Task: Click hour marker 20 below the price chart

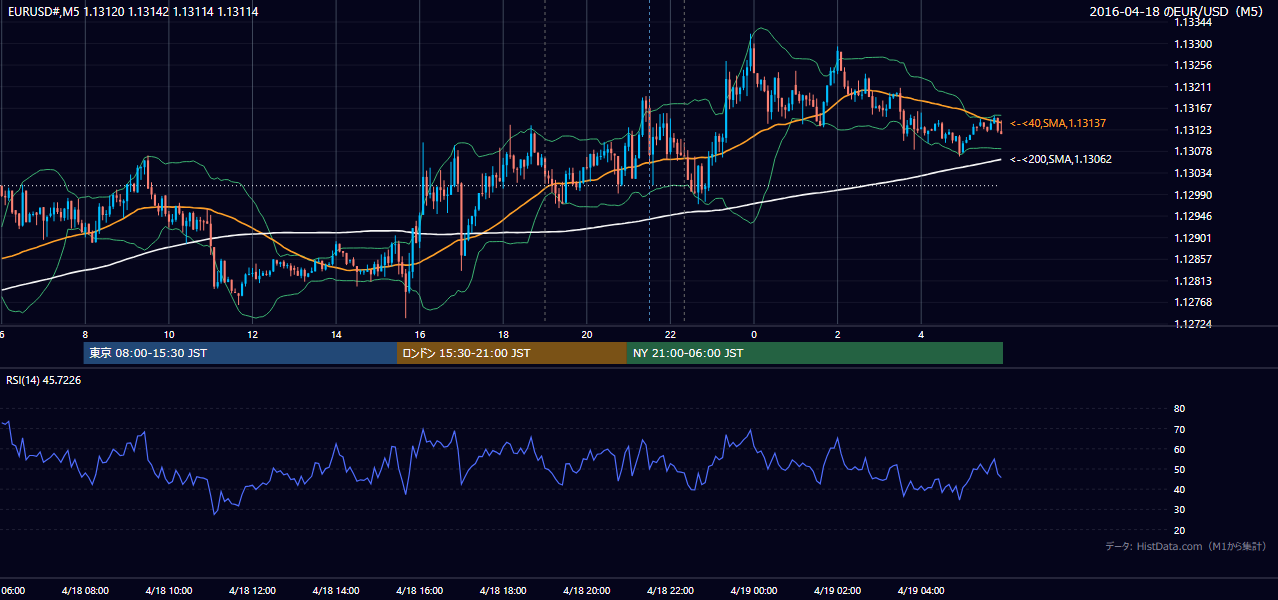Action: (587, 334)
